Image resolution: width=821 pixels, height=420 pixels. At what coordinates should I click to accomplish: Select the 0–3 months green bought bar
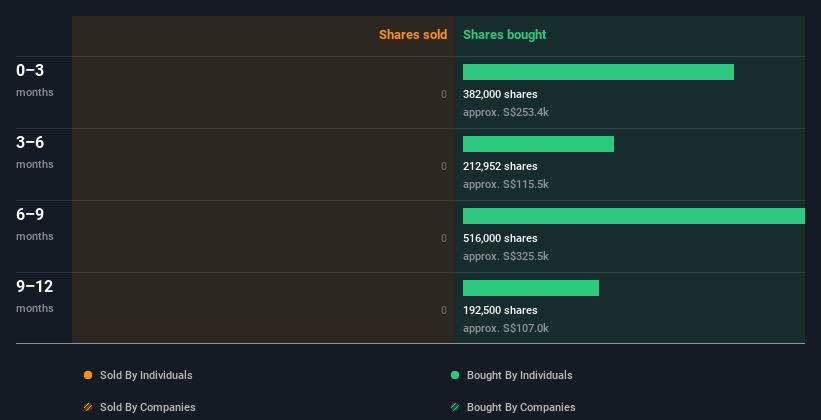click(x=598, y=72)
